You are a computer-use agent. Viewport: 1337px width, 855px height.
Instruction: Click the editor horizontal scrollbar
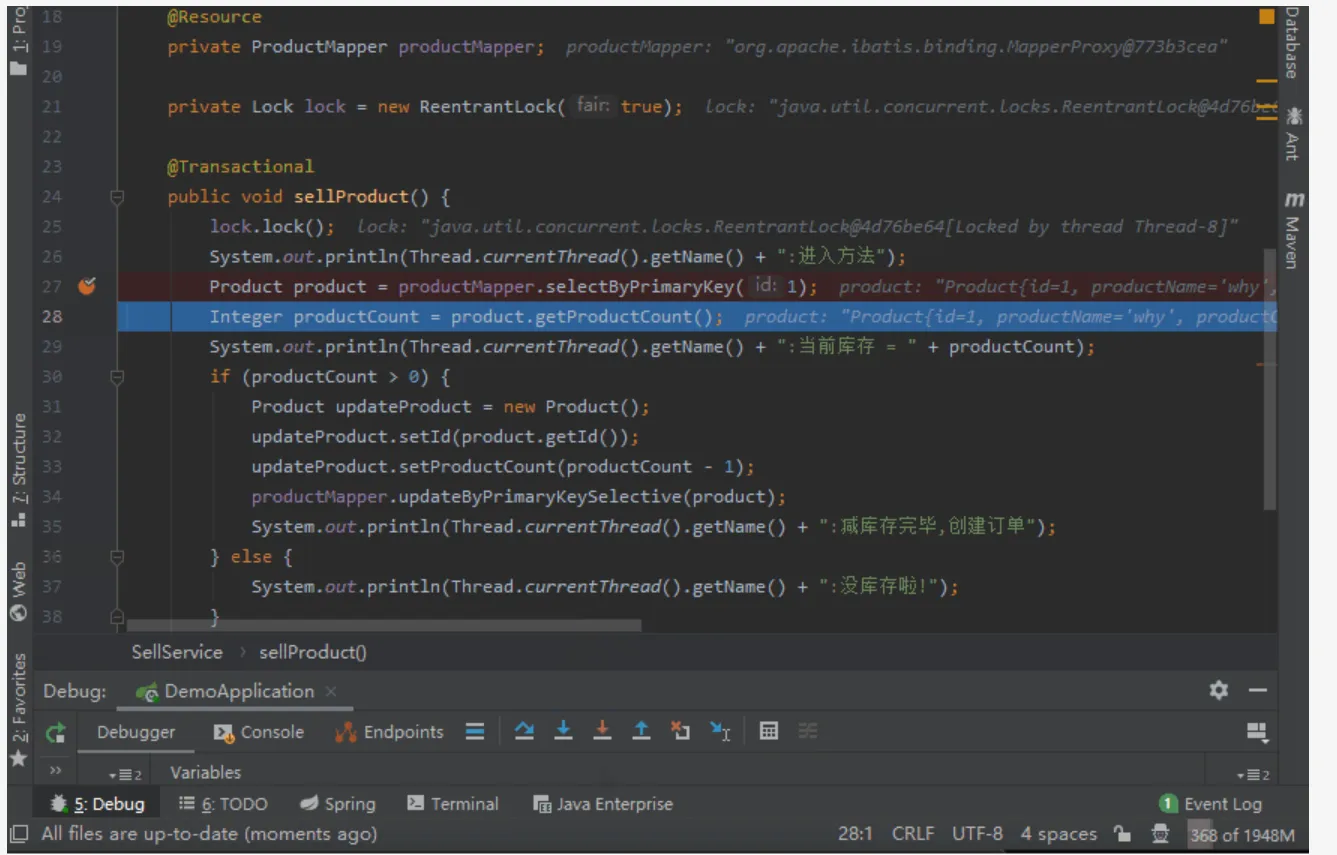pyautogui.click(x=384, y=625)
